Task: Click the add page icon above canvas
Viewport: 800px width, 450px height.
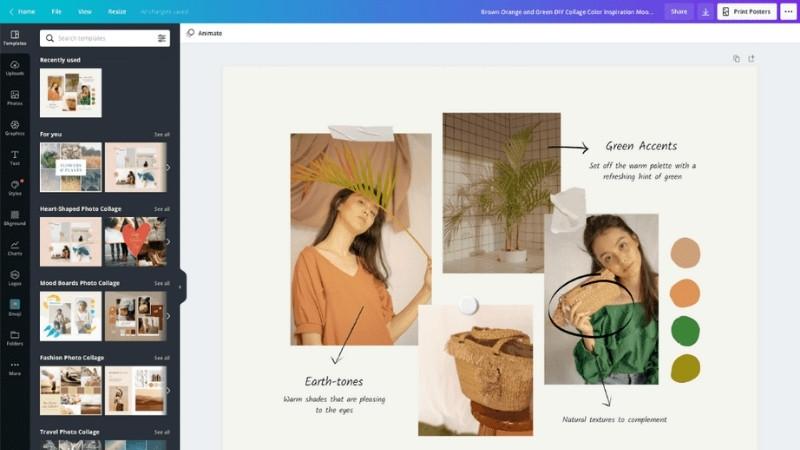Action: pyautogui.click(x=751, y=59)
